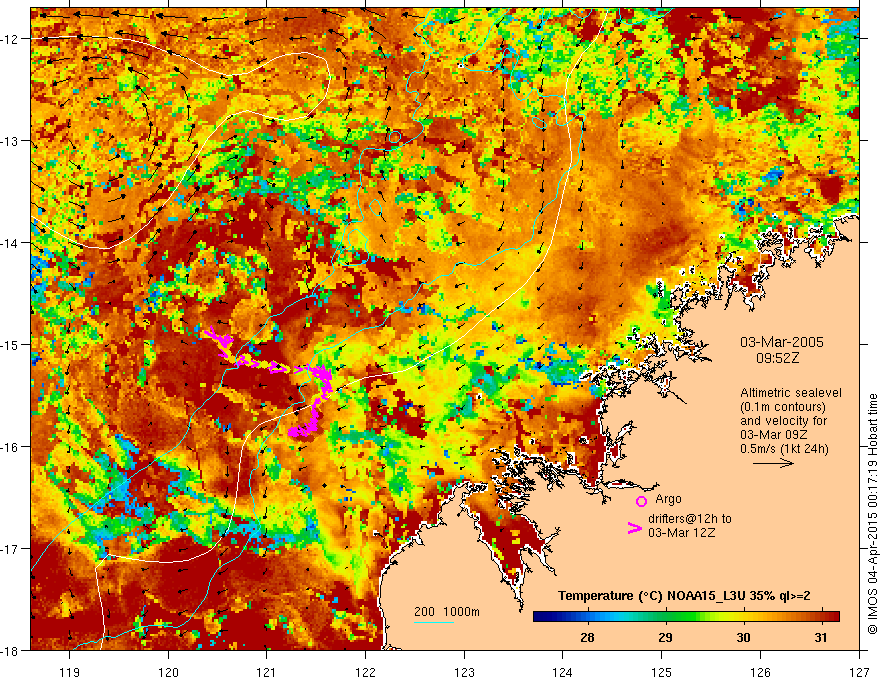Click latitude axis label -16
This screenshot has height=680, width=880.
[x=11, y=447]
